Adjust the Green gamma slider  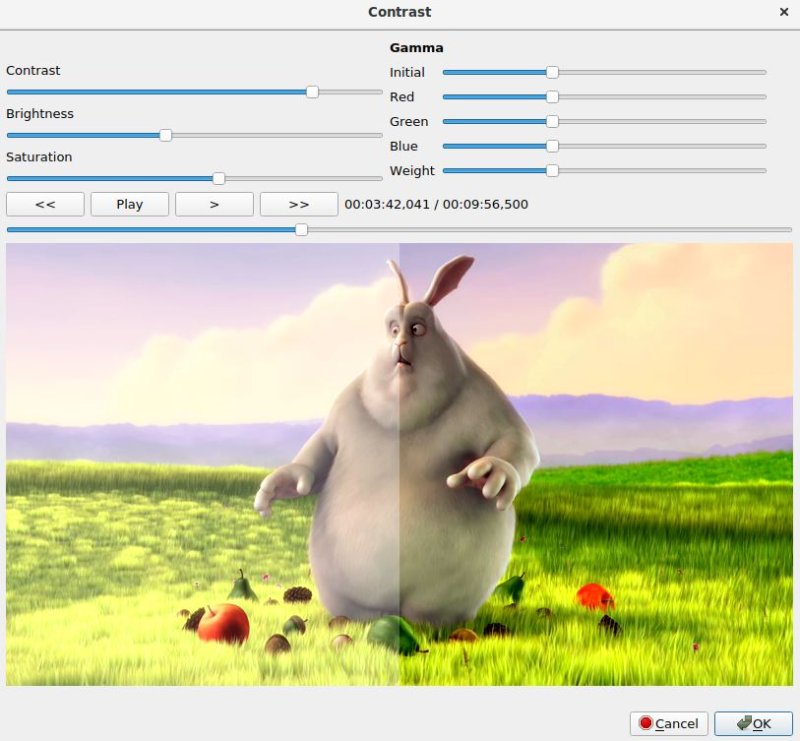pos(553,120)
